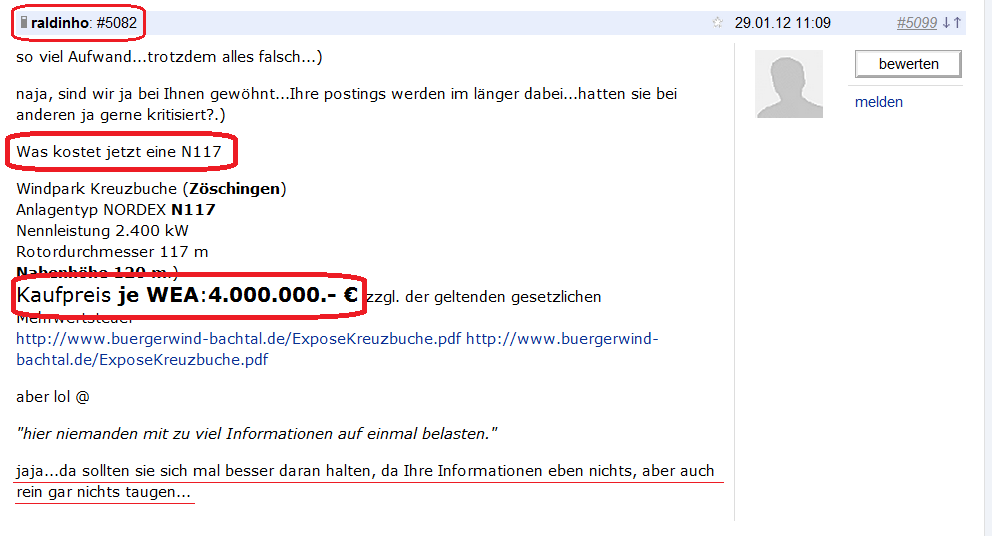Select the text 'Was kostet jetzt eine N117'
Image resolution: width=992 pixels, height=536 pixels.
[119, 152]
